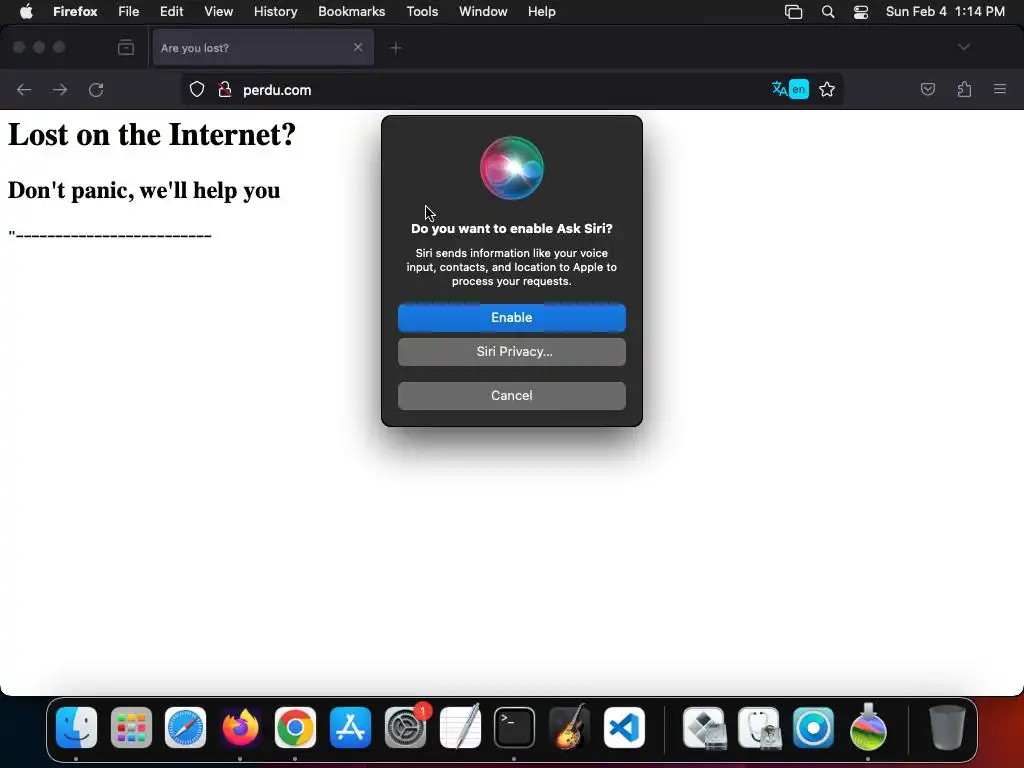The height and width of the screenshot is (768, 1024).
Task: Click 'Don't panic, we'll help you' text
Action: [144, 190]
